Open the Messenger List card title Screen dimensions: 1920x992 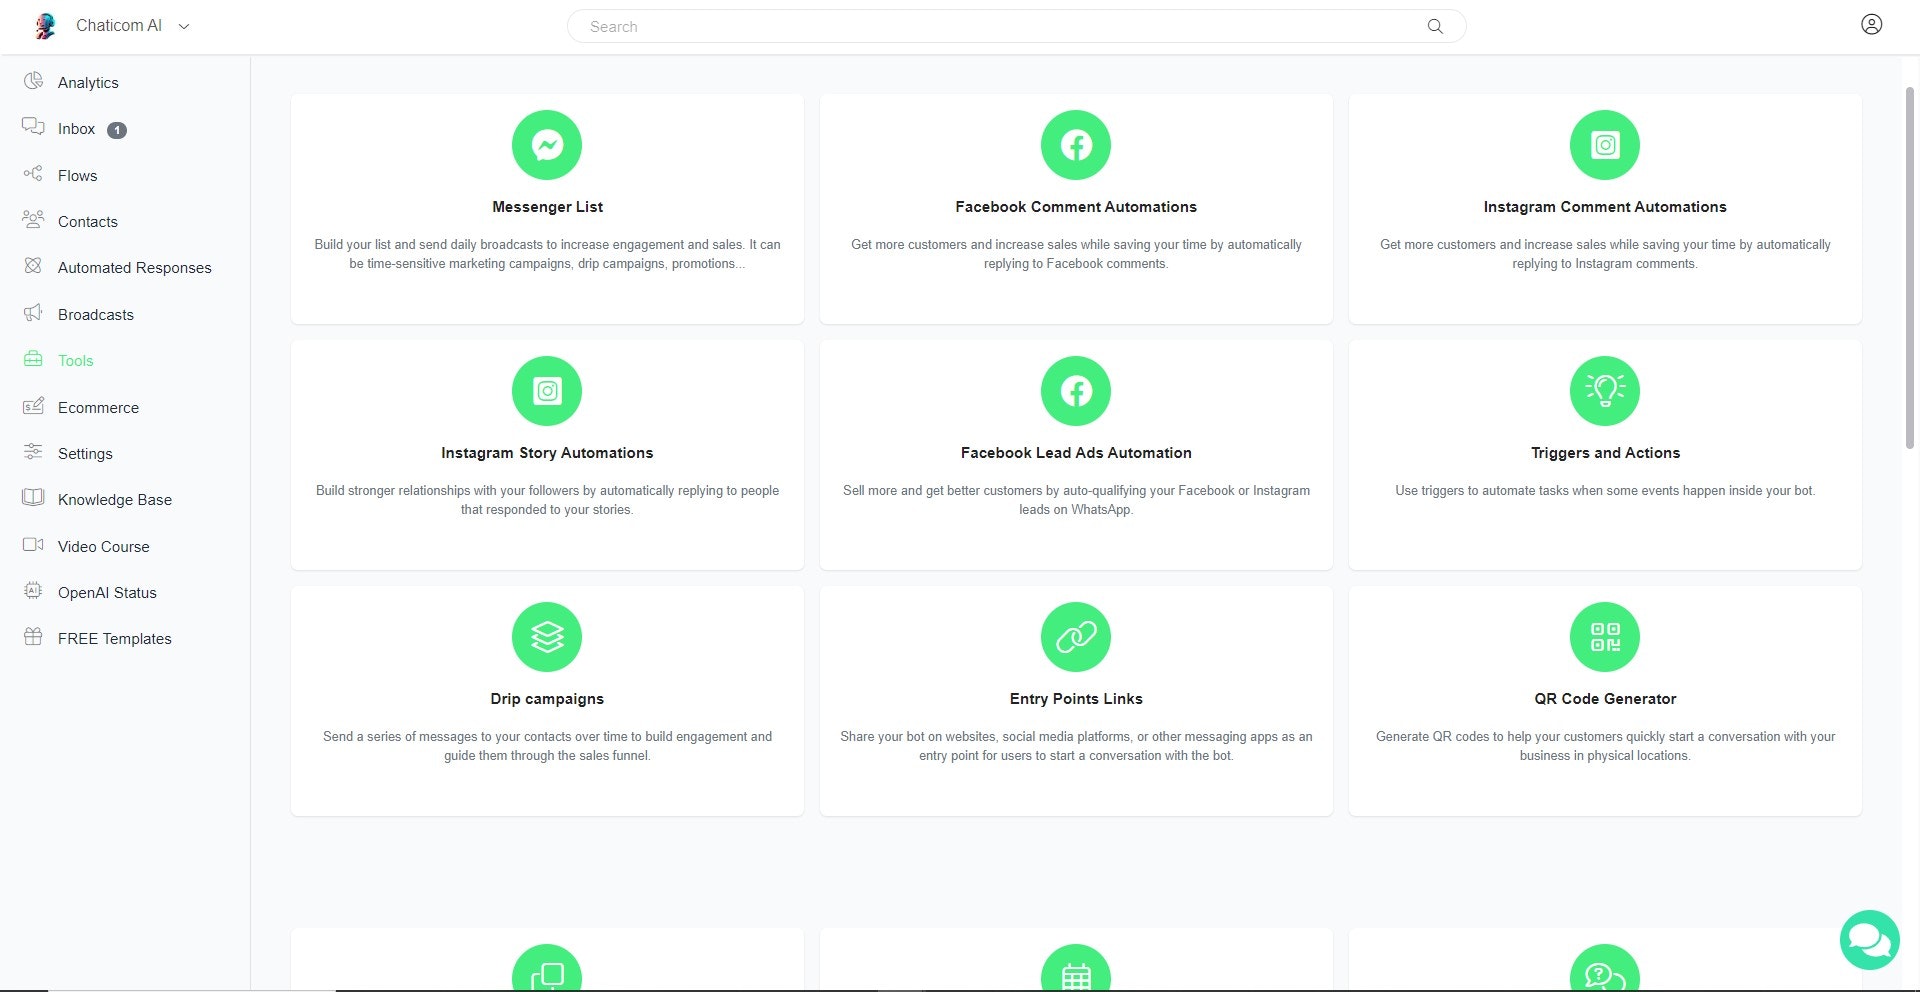[547, 207]
